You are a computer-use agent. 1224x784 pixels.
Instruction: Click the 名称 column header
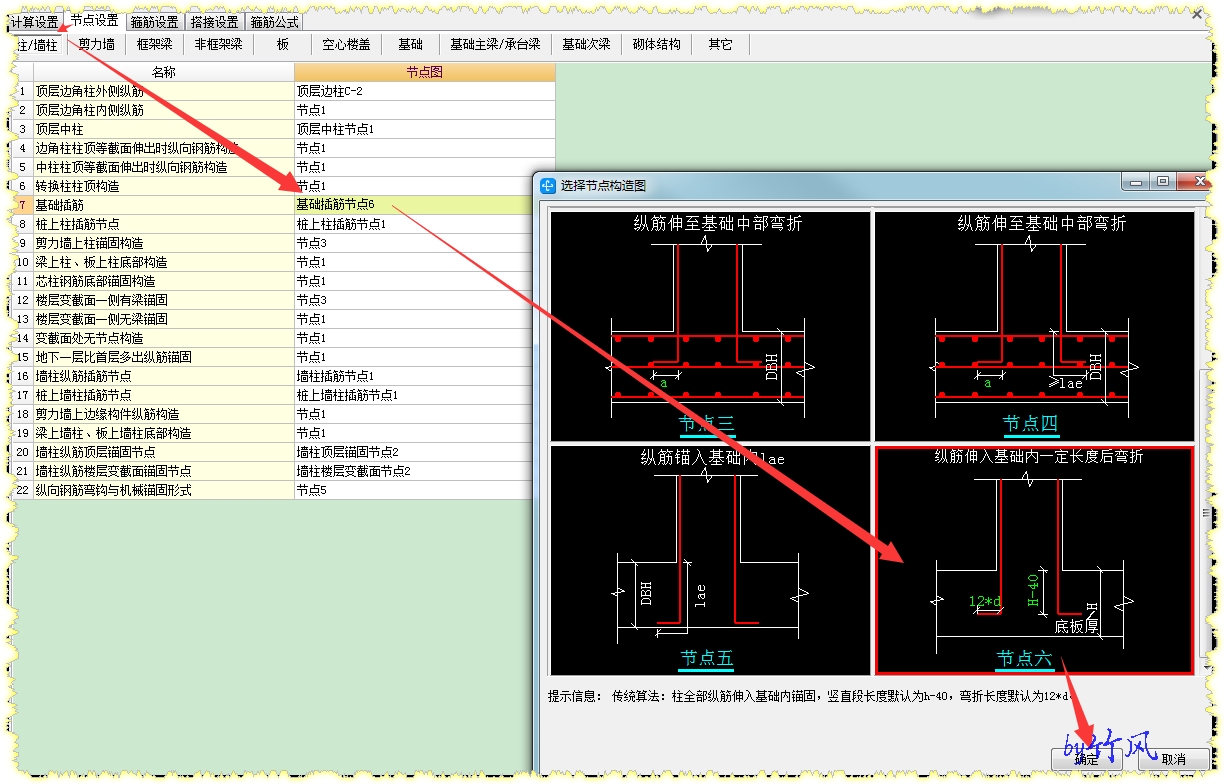tap(164, 72)
